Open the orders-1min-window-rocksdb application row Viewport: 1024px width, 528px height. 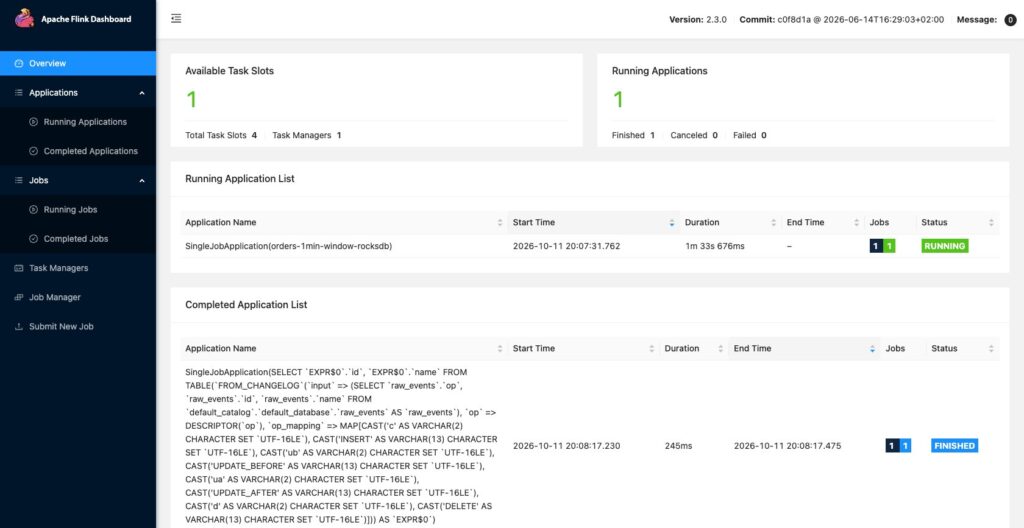point(590,246)
